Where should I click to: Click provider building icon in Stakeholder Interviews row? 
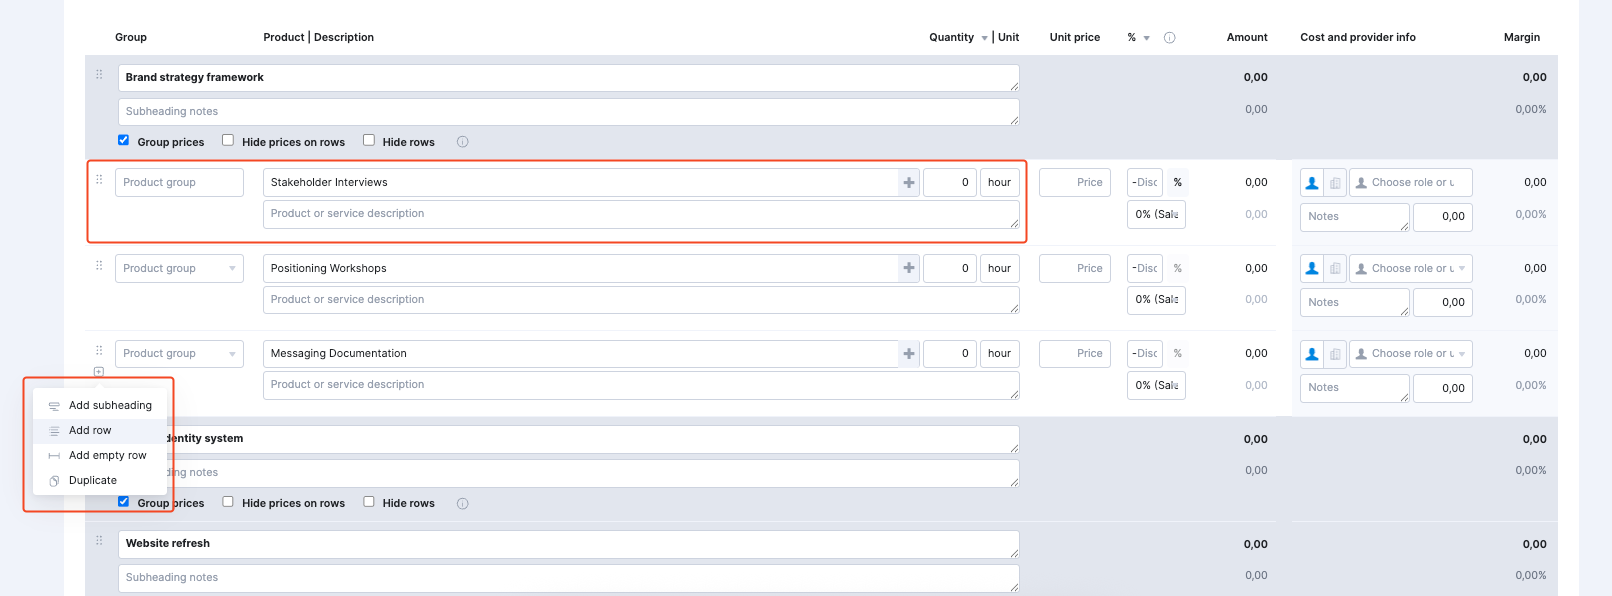pos(1335,183)
